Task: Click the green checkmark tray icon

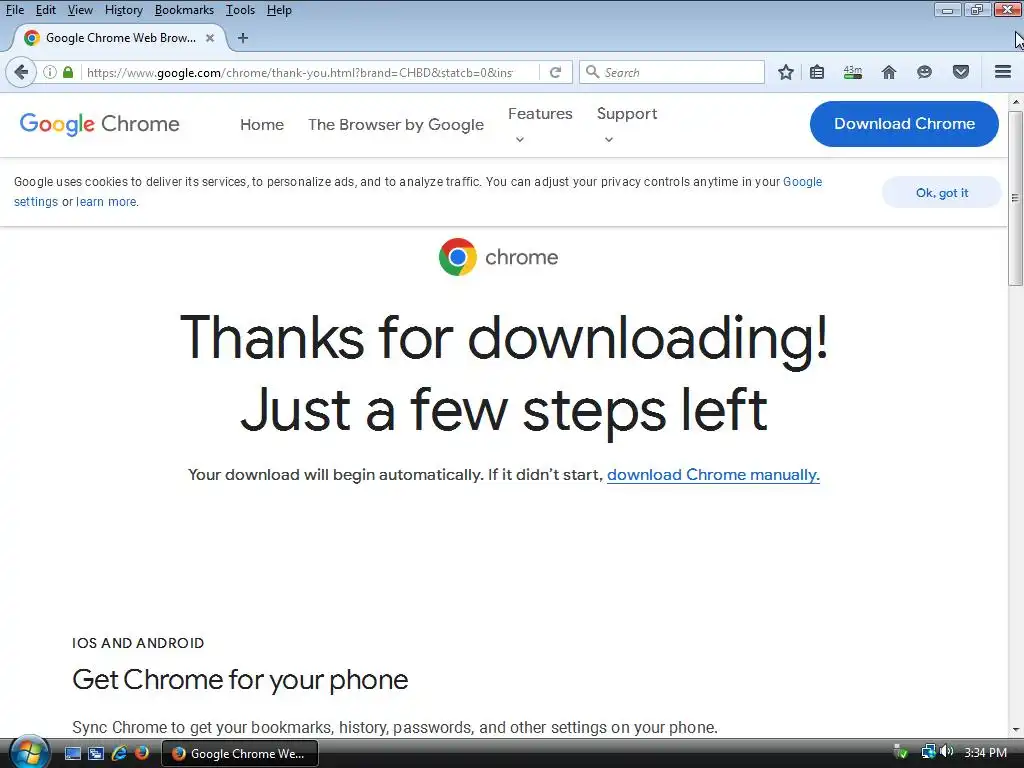Action: (901, 752)
